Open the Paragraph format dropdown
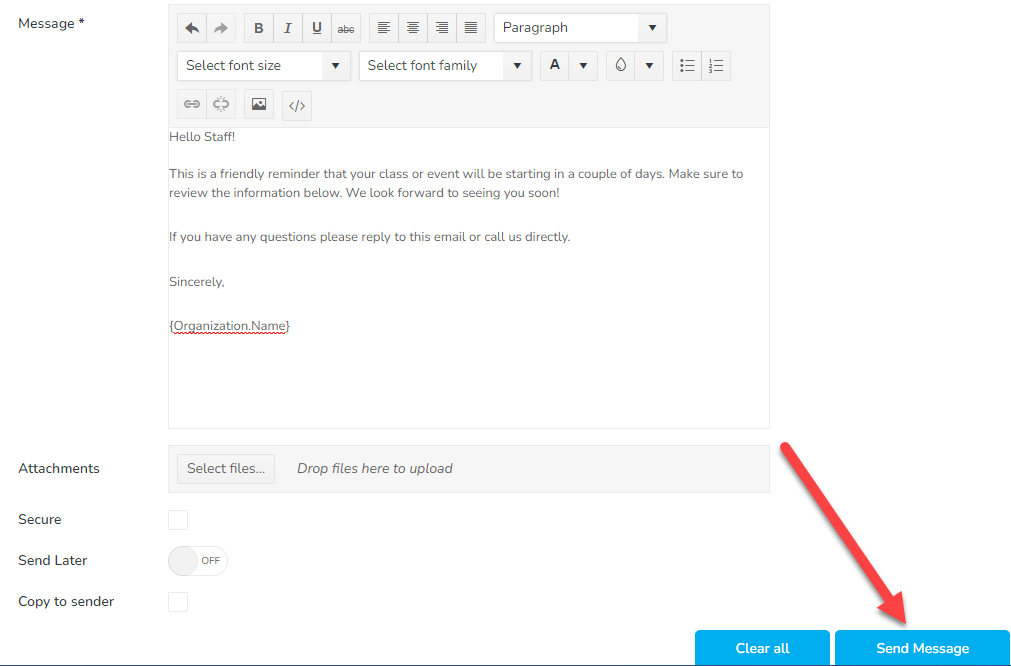 tap(580, 28)
